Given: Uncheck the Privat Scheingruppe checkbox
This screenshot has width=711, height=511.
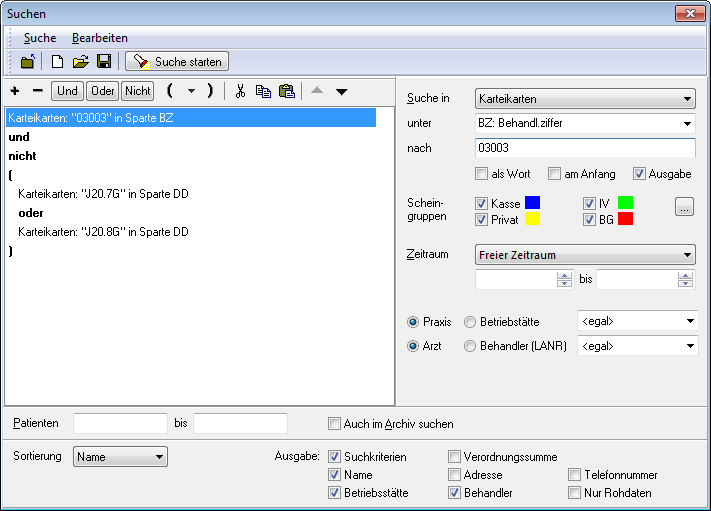Looking at the screenshot, I should click(x=483, y=220).
